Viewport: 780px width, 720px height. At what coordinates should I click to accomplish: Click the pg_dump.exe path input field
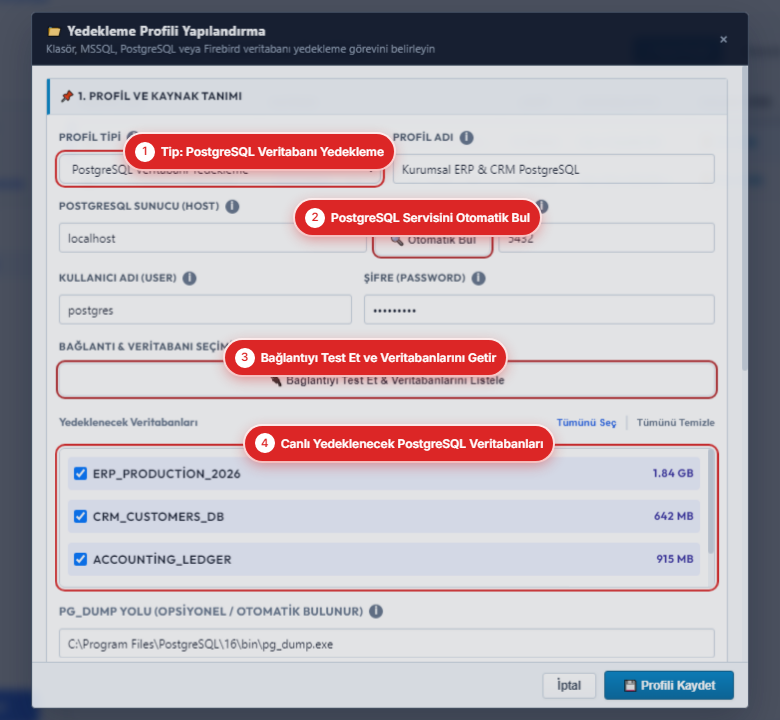pyautogui.click(x=387, y=644)
